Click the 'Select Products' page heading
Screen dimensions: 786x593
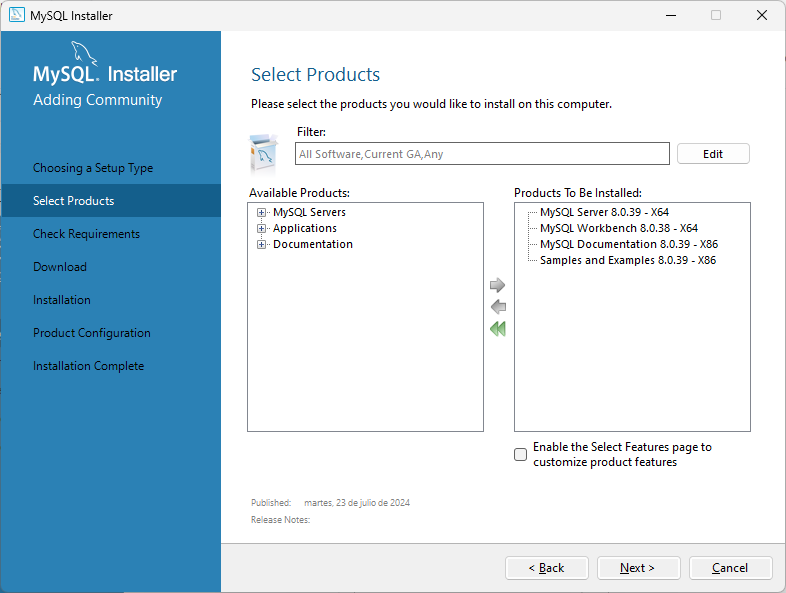point(315,75)
